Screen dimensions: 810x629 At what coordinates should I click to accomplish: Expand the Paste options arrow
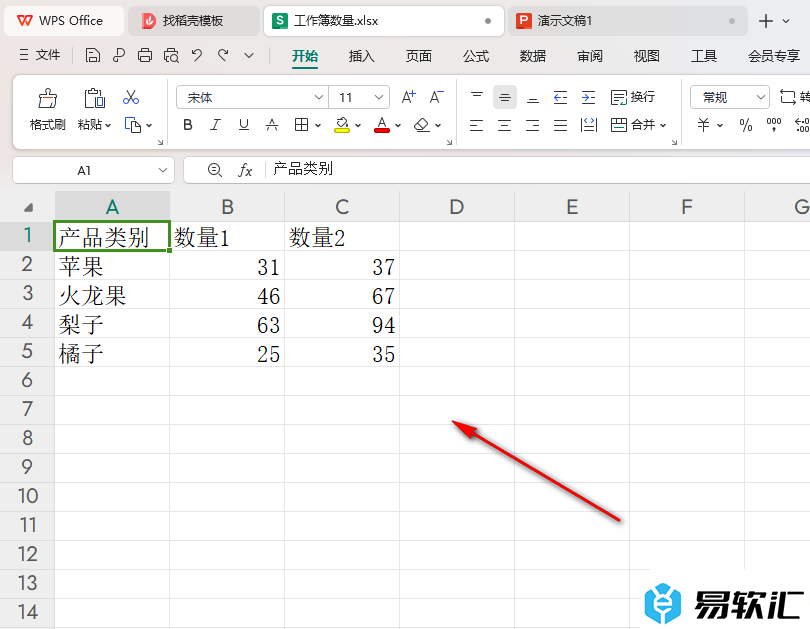click(x=108, y=125)
